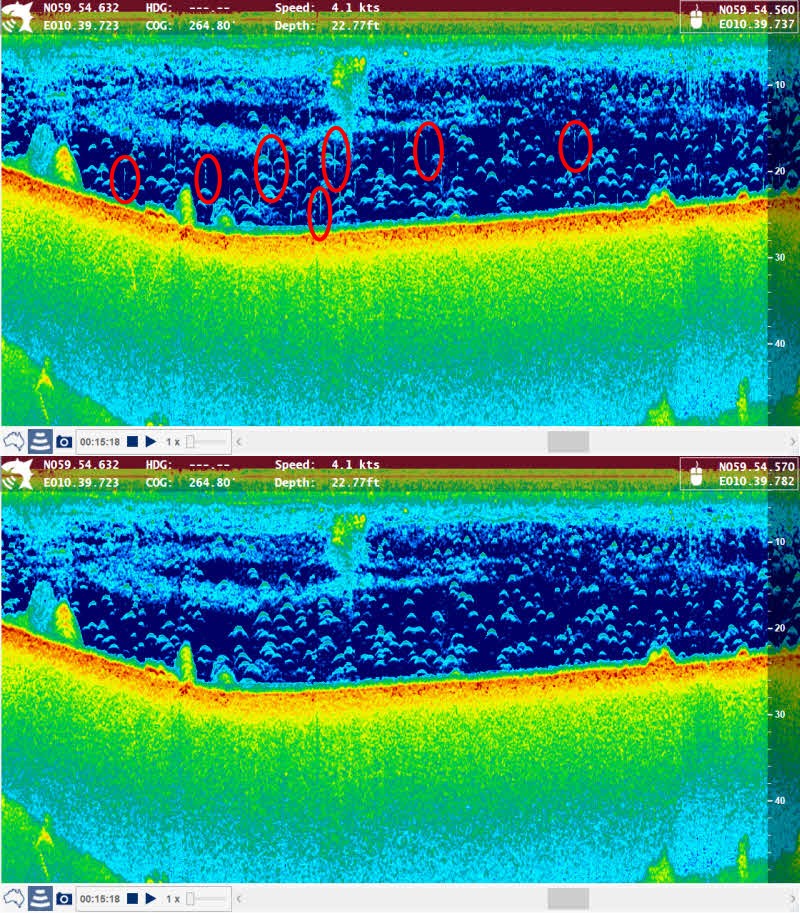Start playback in the lower sonar panel

tap(151, 898)
